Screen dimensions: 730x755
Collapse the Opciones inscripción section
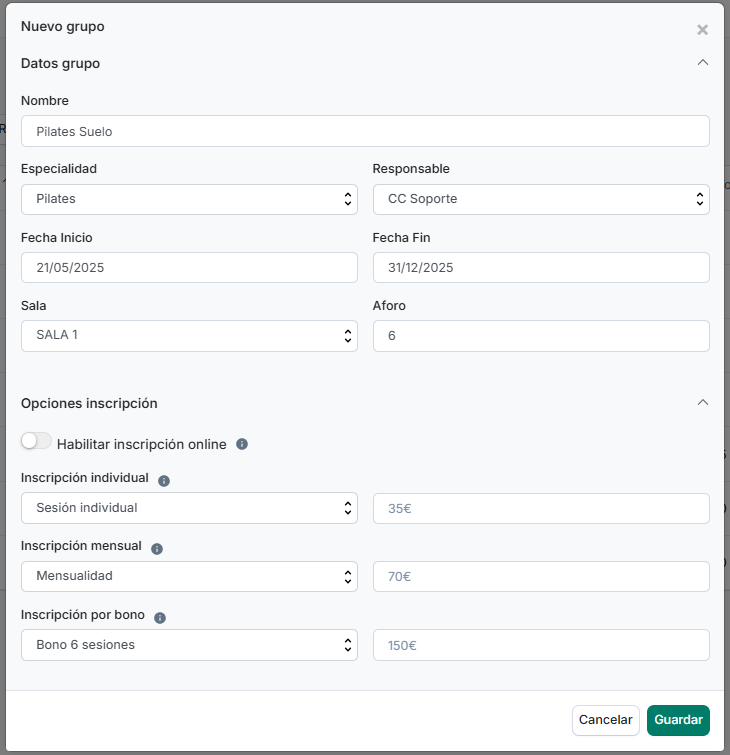tap(703, 403)
